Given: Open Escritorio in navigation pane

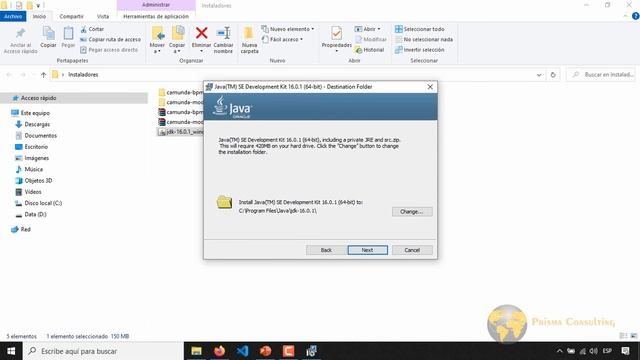Looking at the screenshot, I should click(31, 147).
